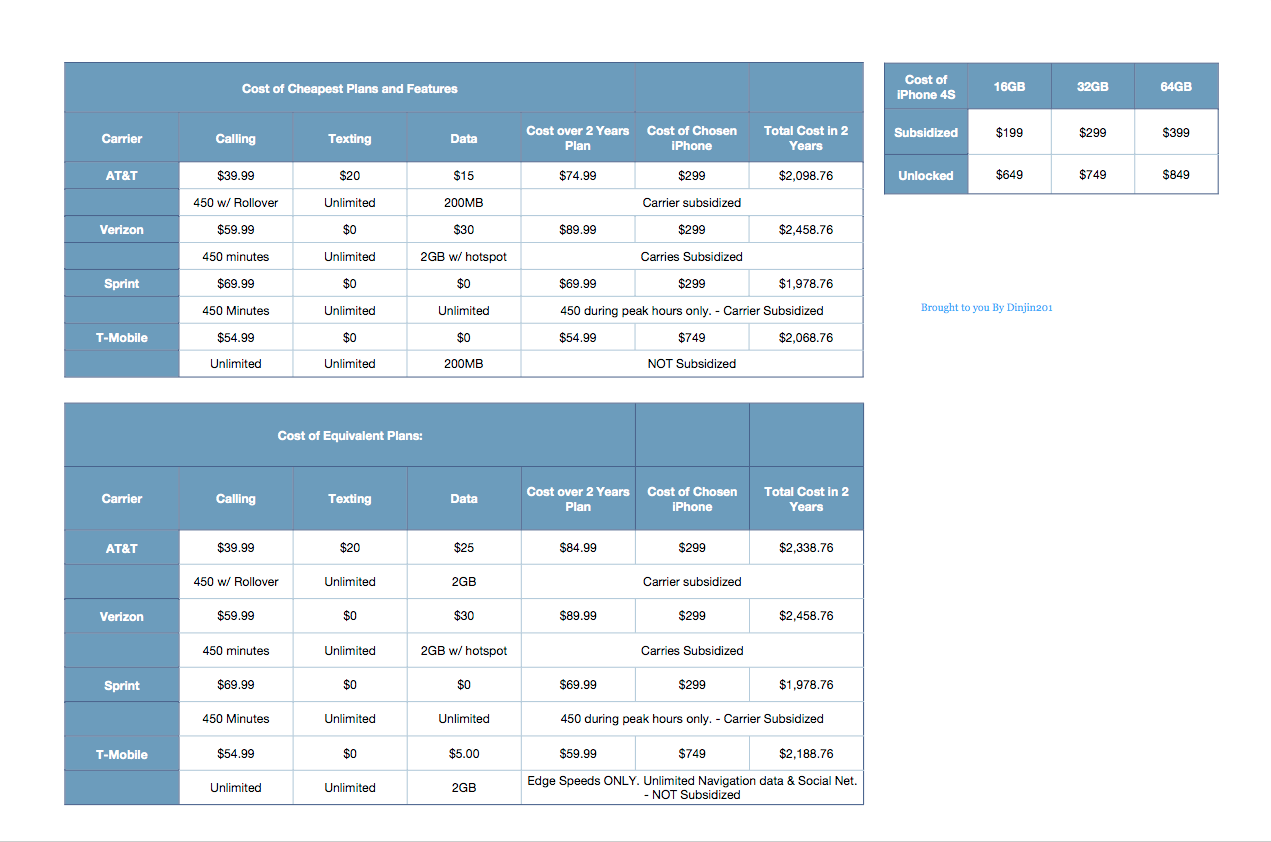This screenshot has height=842, width=1271.
Task: Click the $2,098.76 total cost cell
Action: click(x=806, y=176)
